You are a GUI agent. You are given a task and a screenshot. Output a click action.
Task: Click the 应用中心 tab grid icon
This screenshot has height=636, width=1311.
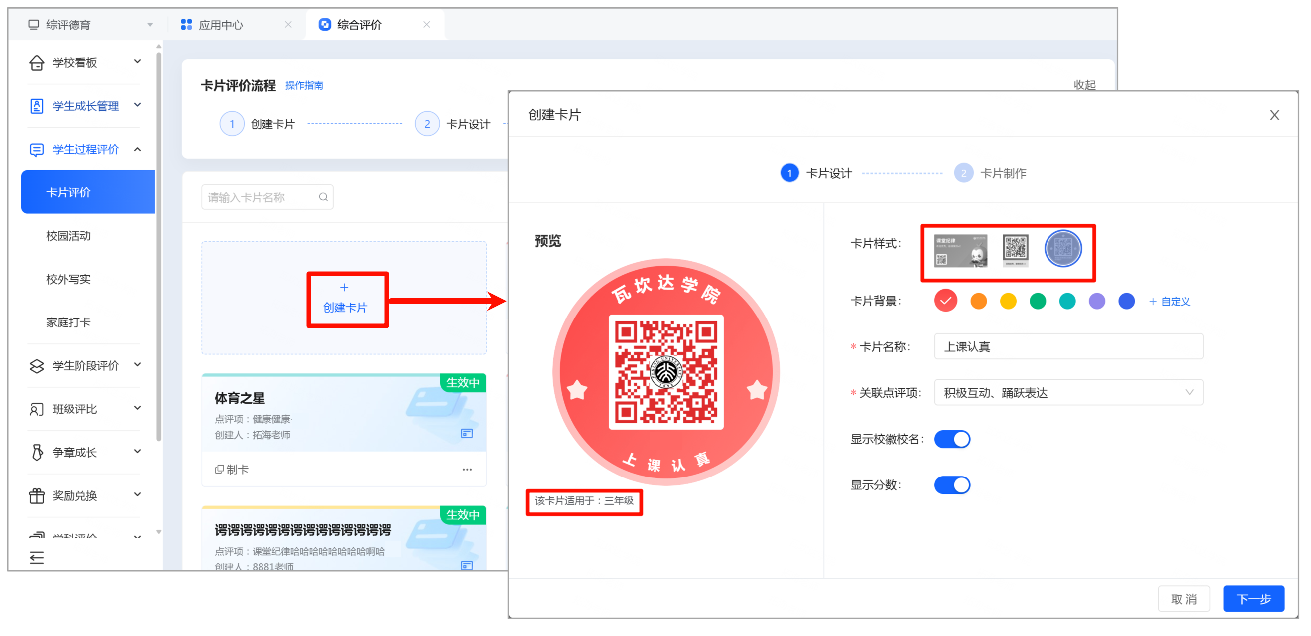pyautogui.click(x=186, y=25)
